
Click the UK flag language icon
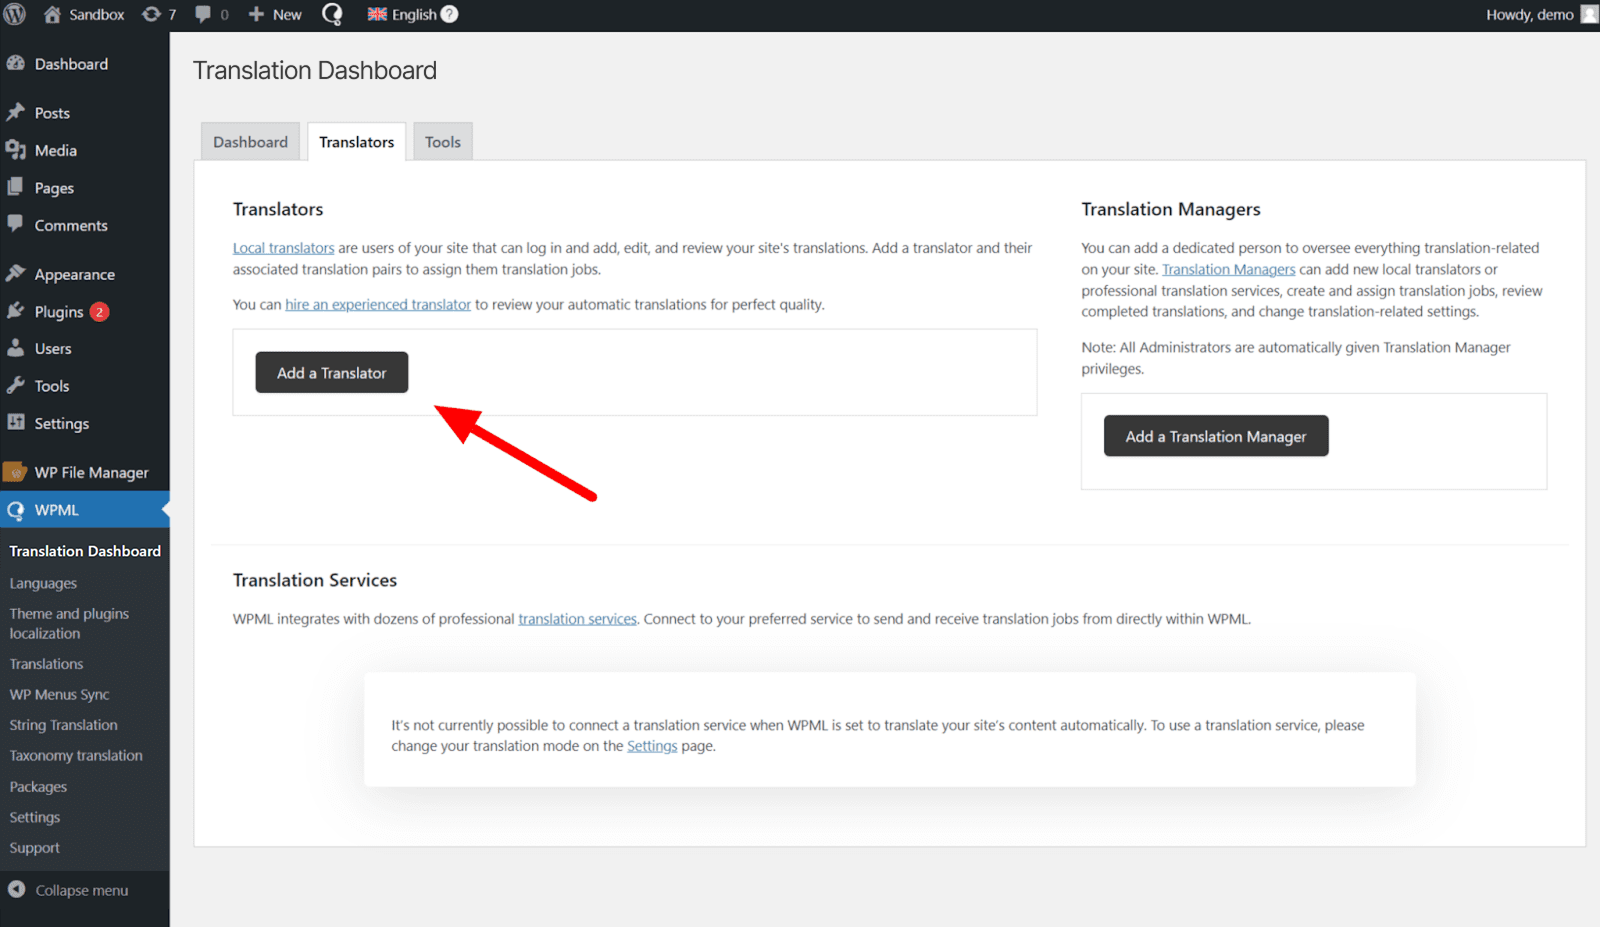coord(377,14)
